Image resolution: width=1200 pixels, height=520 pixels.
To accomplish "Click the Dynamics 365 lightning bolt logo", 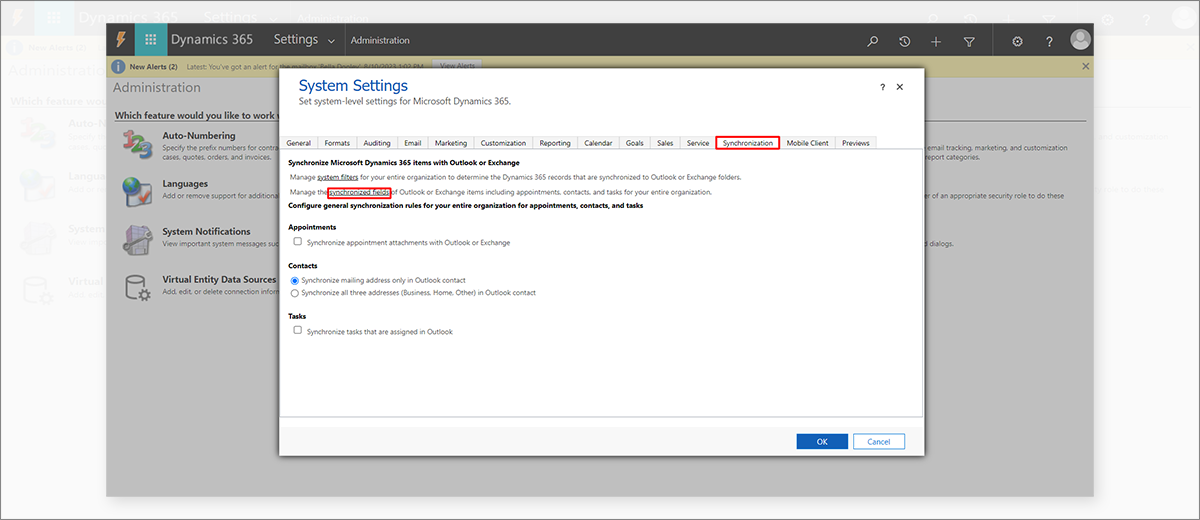I will tap(121, 40).
